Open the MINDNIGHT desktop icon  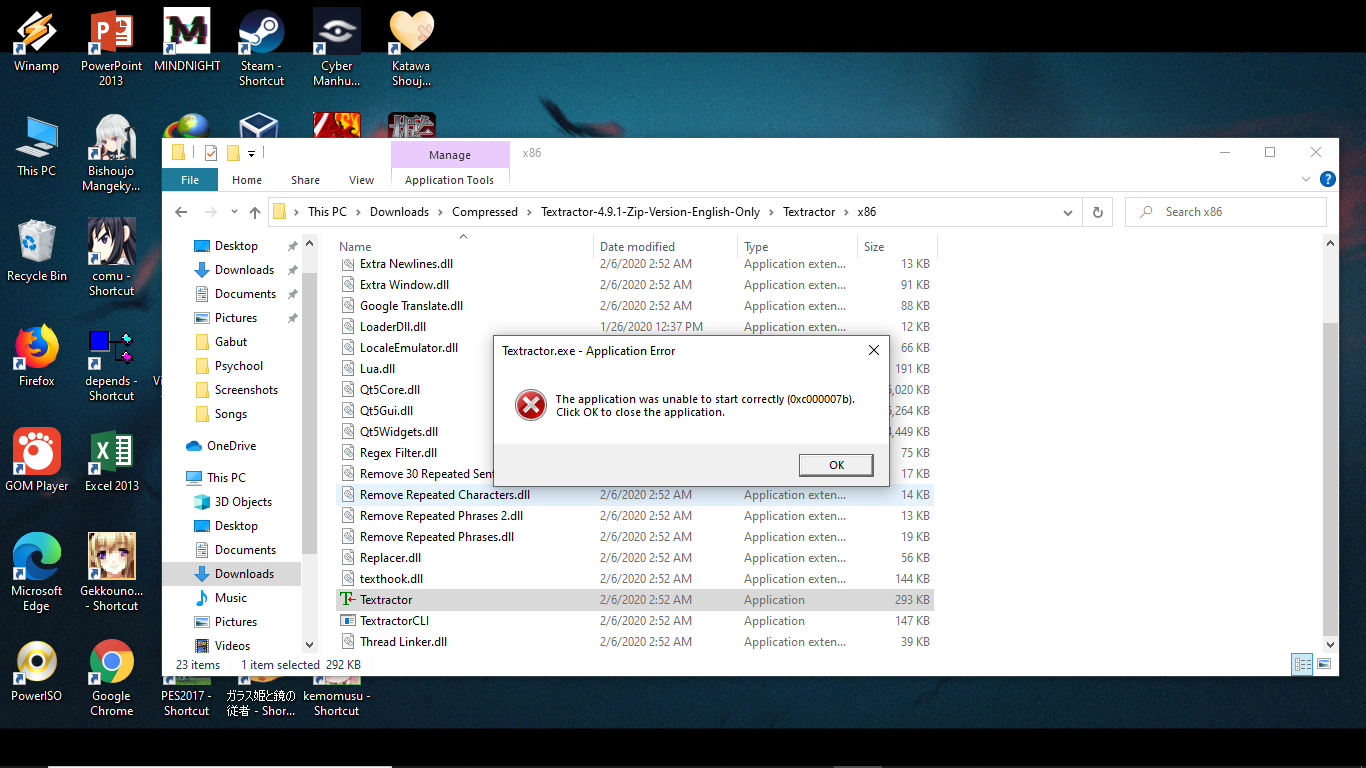pos(187,41)
